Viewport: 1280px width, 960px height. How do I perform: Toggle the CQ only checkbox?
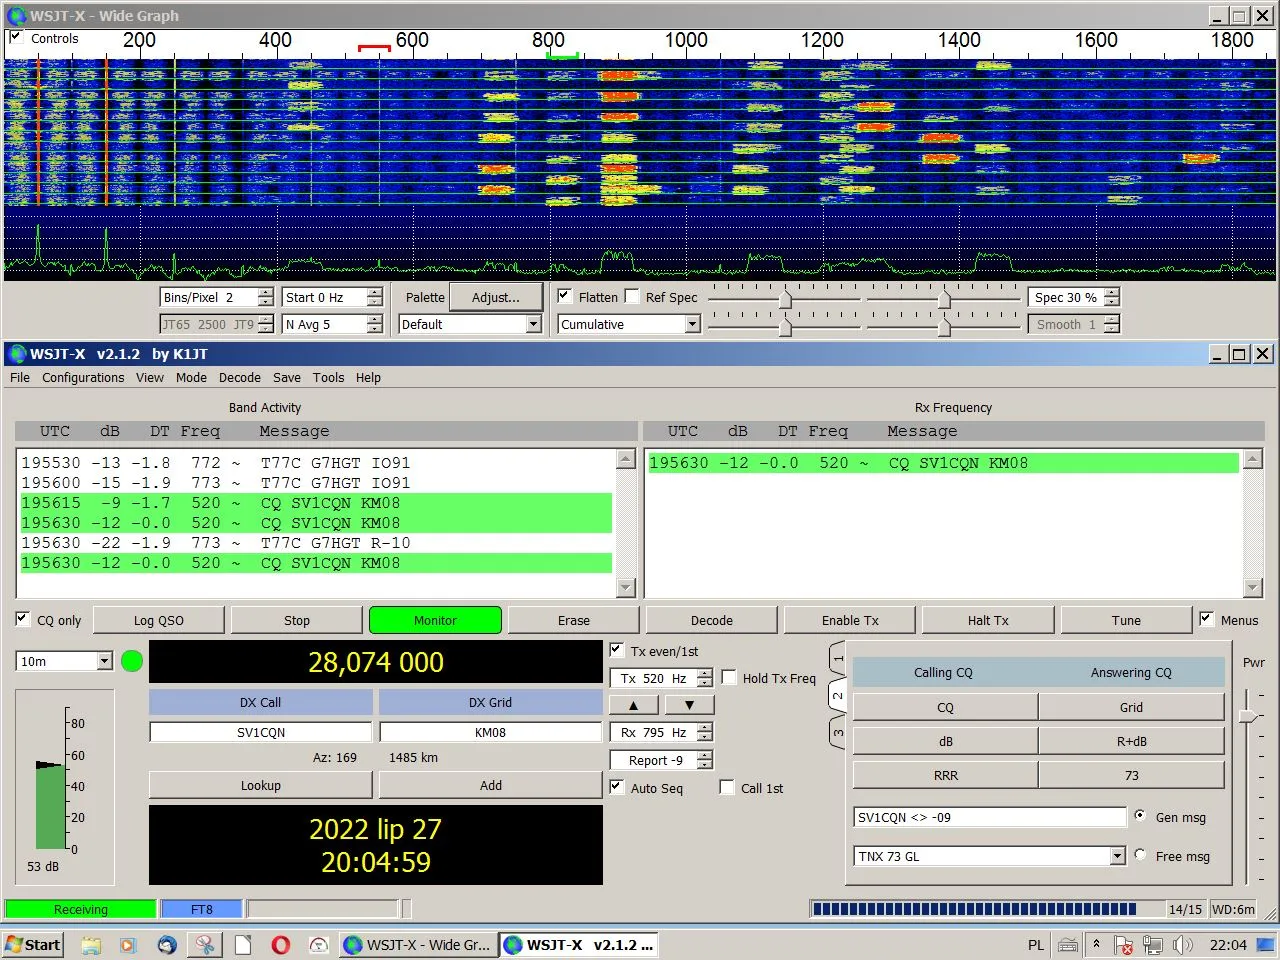pyautogui.click(x=23, y=619)
